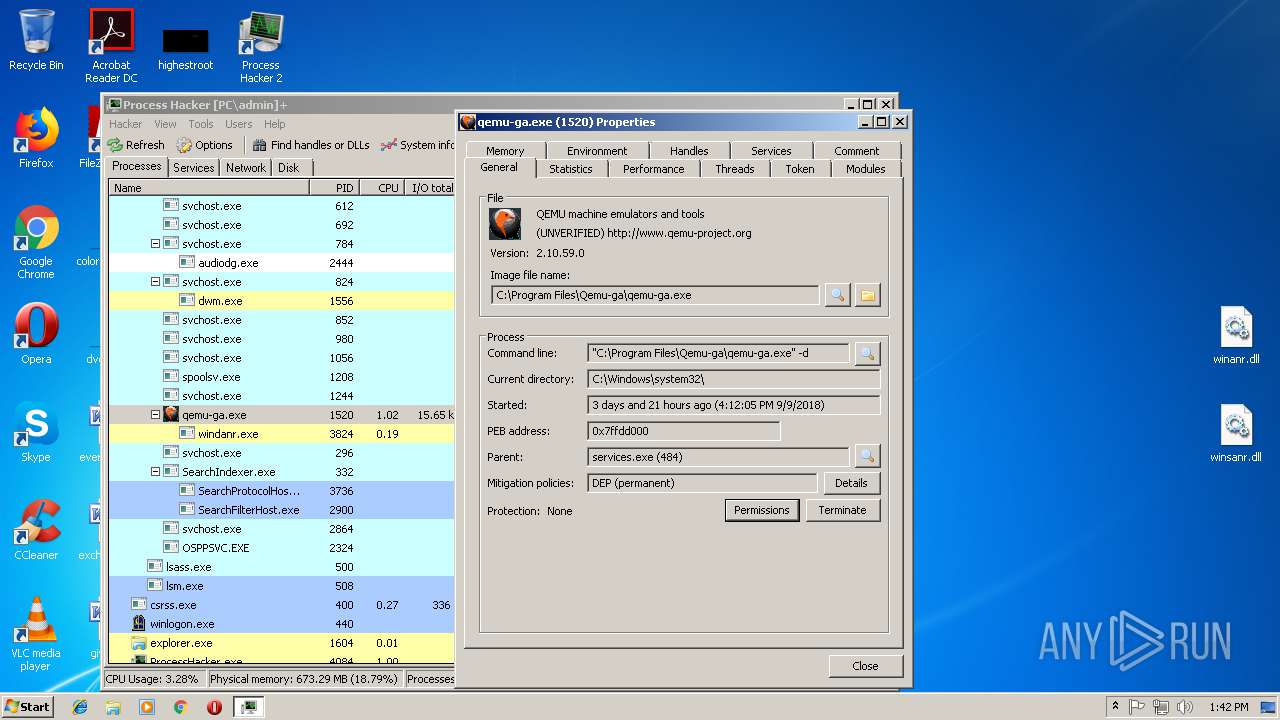
Task: Select the winsanr.dll file on desktop
Action: click(1236, 434)
